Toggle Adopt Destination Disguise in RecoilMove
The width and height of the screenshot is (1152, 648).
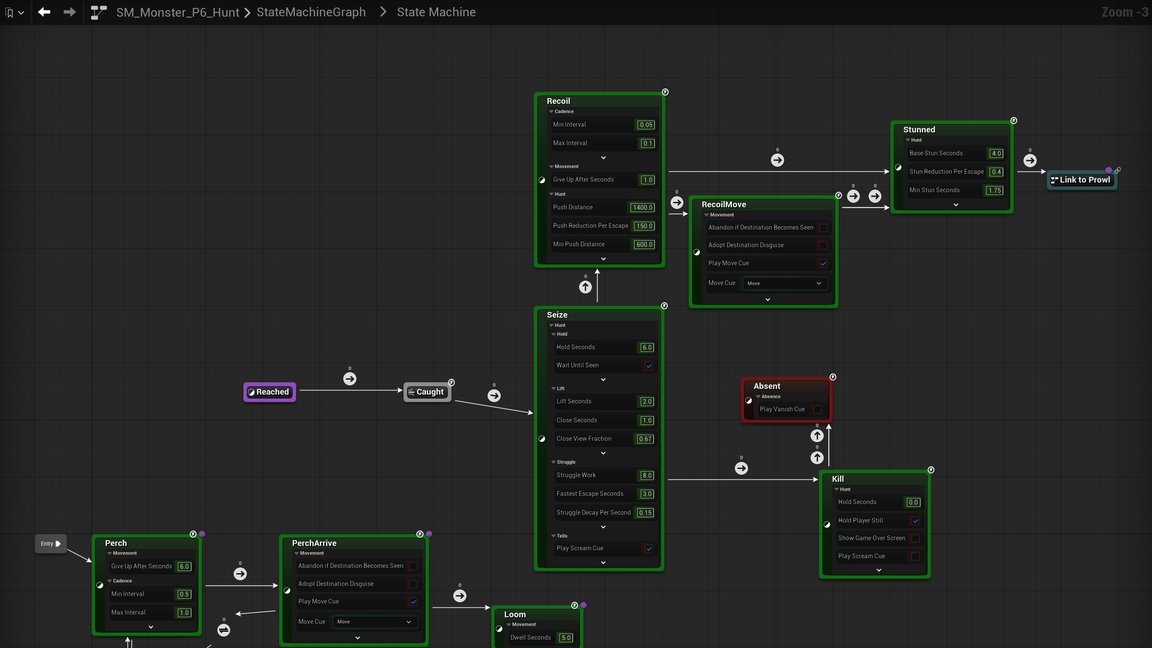[822, 245]
